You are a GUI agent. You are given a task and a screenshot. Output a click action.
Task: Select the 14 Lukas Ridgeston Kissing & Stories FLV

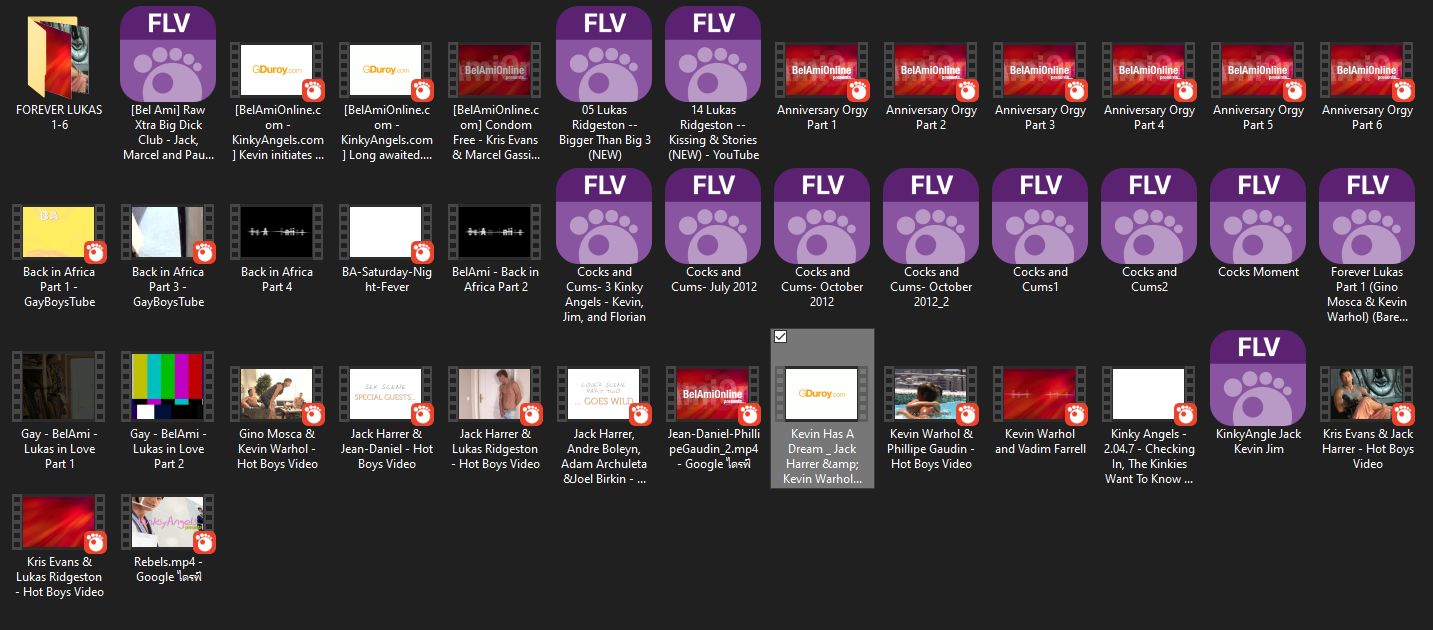tap(713, 52)
